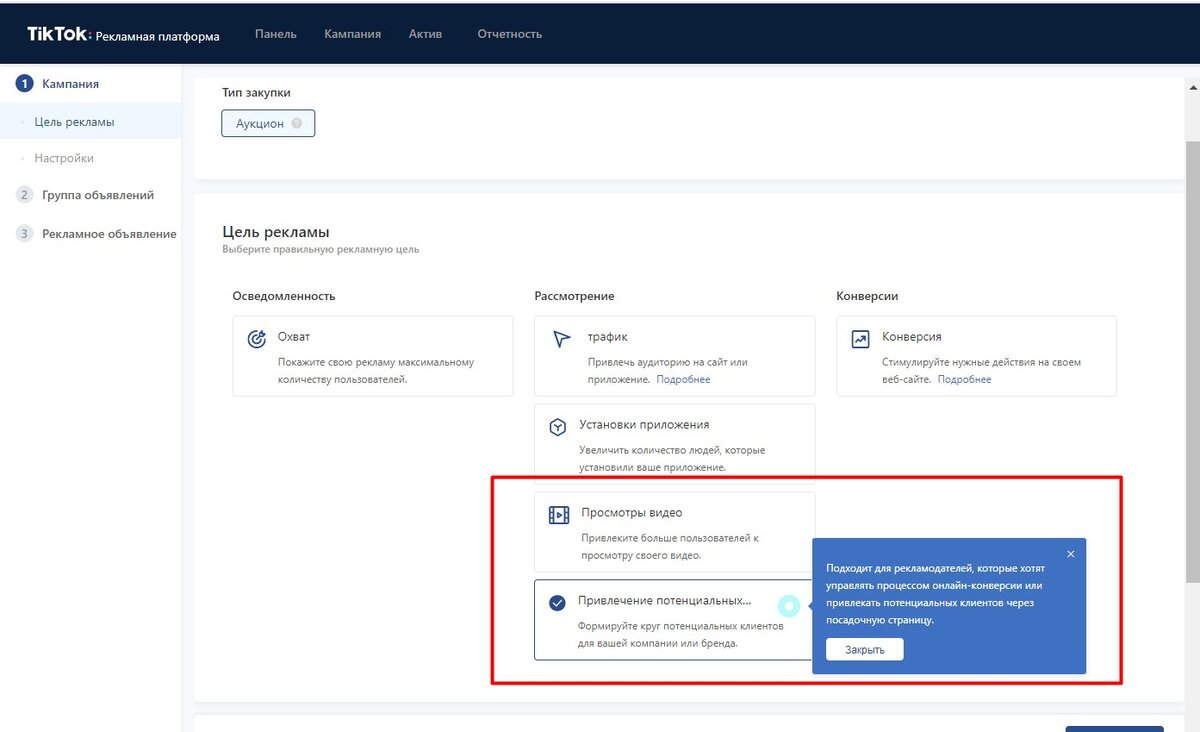Click Рекламная платформа header text
The height and width of the screenshot is (732, 1200).
tap(158, 37)
